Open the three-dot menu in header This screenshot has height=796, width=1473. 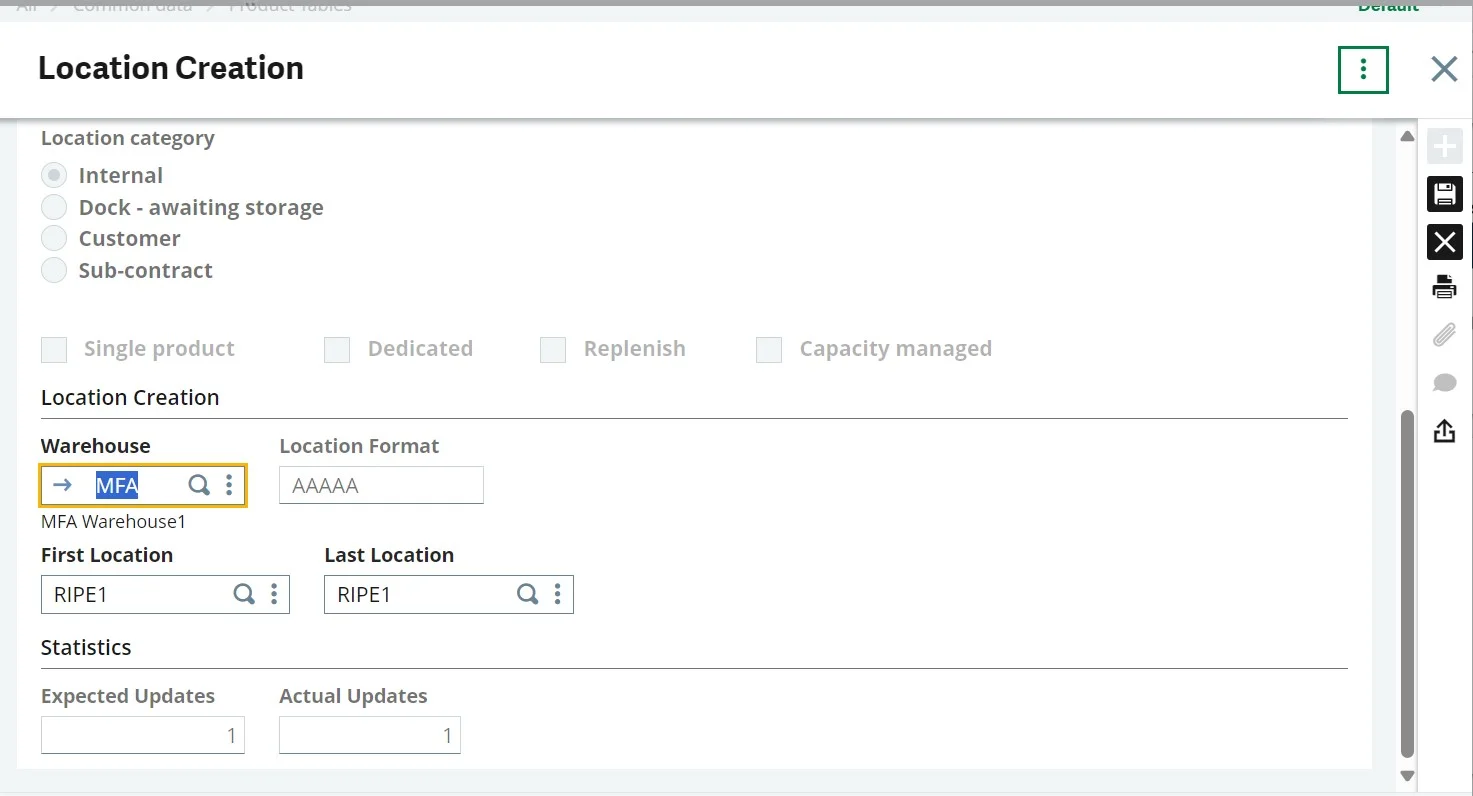1363,69
